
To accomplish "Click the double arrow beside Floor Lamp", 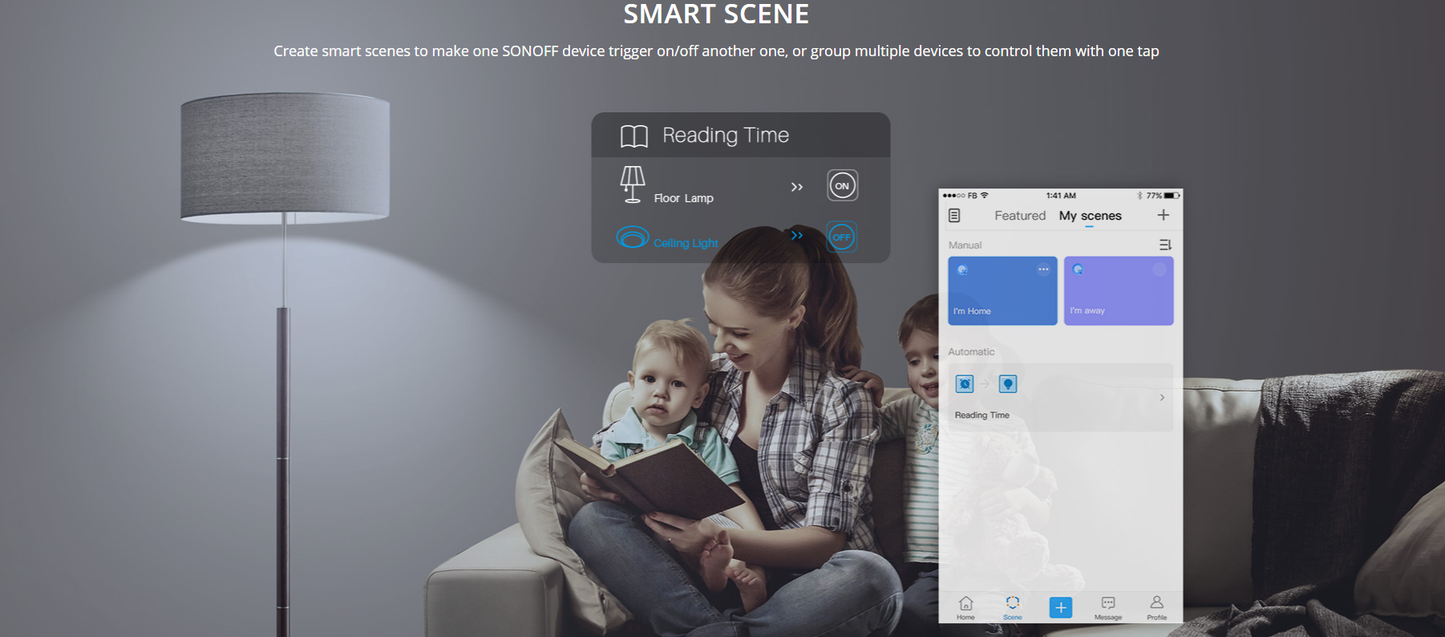I will pyautogui.click(x=797, y=187).
